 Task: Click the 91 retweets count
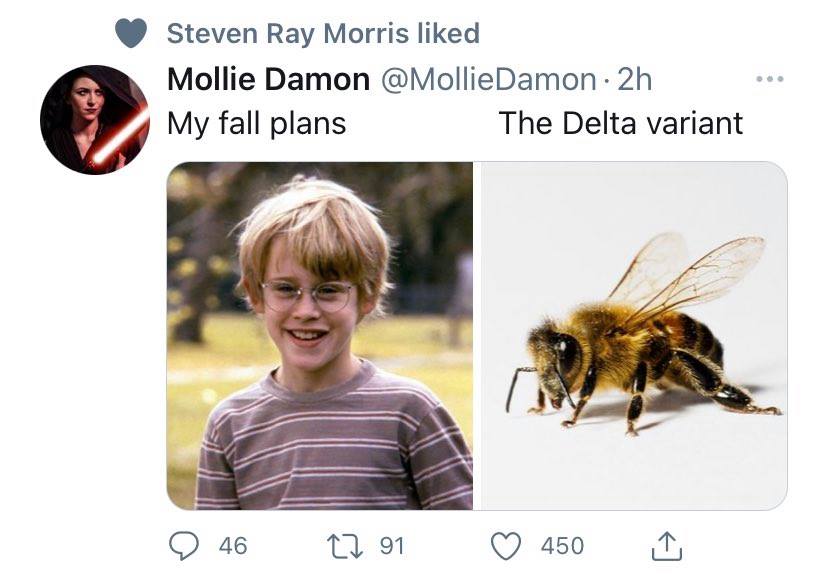pos(392,545)
